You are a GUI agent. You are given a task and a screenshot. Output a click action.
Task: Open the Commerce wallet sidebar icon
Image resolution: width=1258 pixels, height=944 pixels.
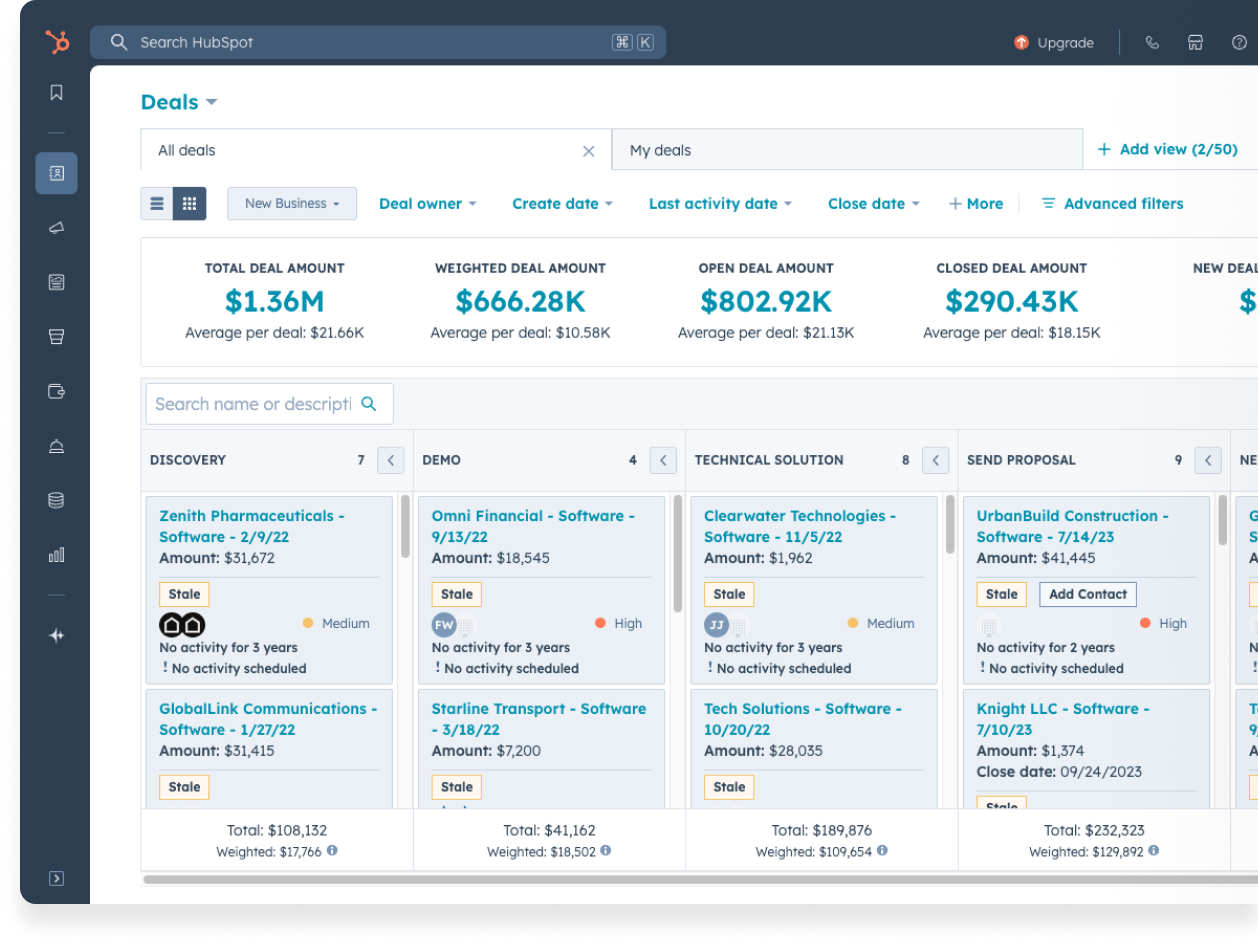click(x=57, y=392)
